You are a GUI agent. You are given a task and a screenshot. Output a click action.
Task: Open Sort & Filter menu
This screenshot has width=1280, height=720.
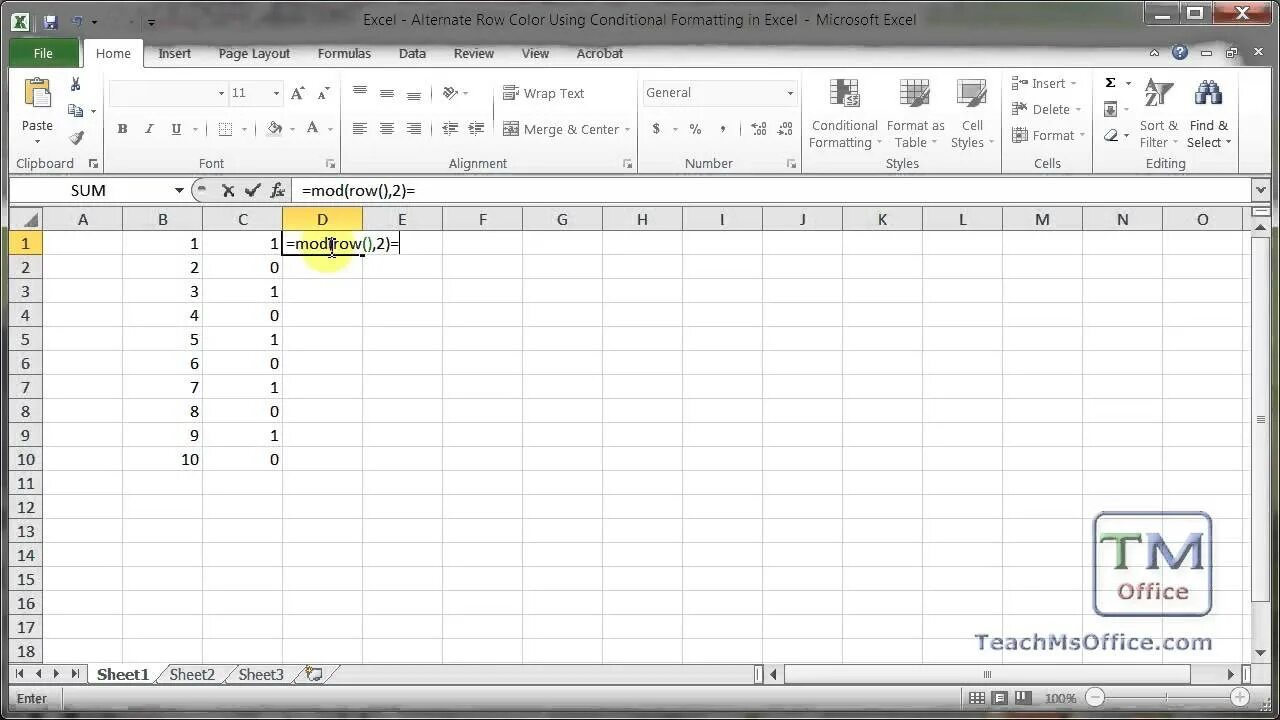coord(1159,114)
